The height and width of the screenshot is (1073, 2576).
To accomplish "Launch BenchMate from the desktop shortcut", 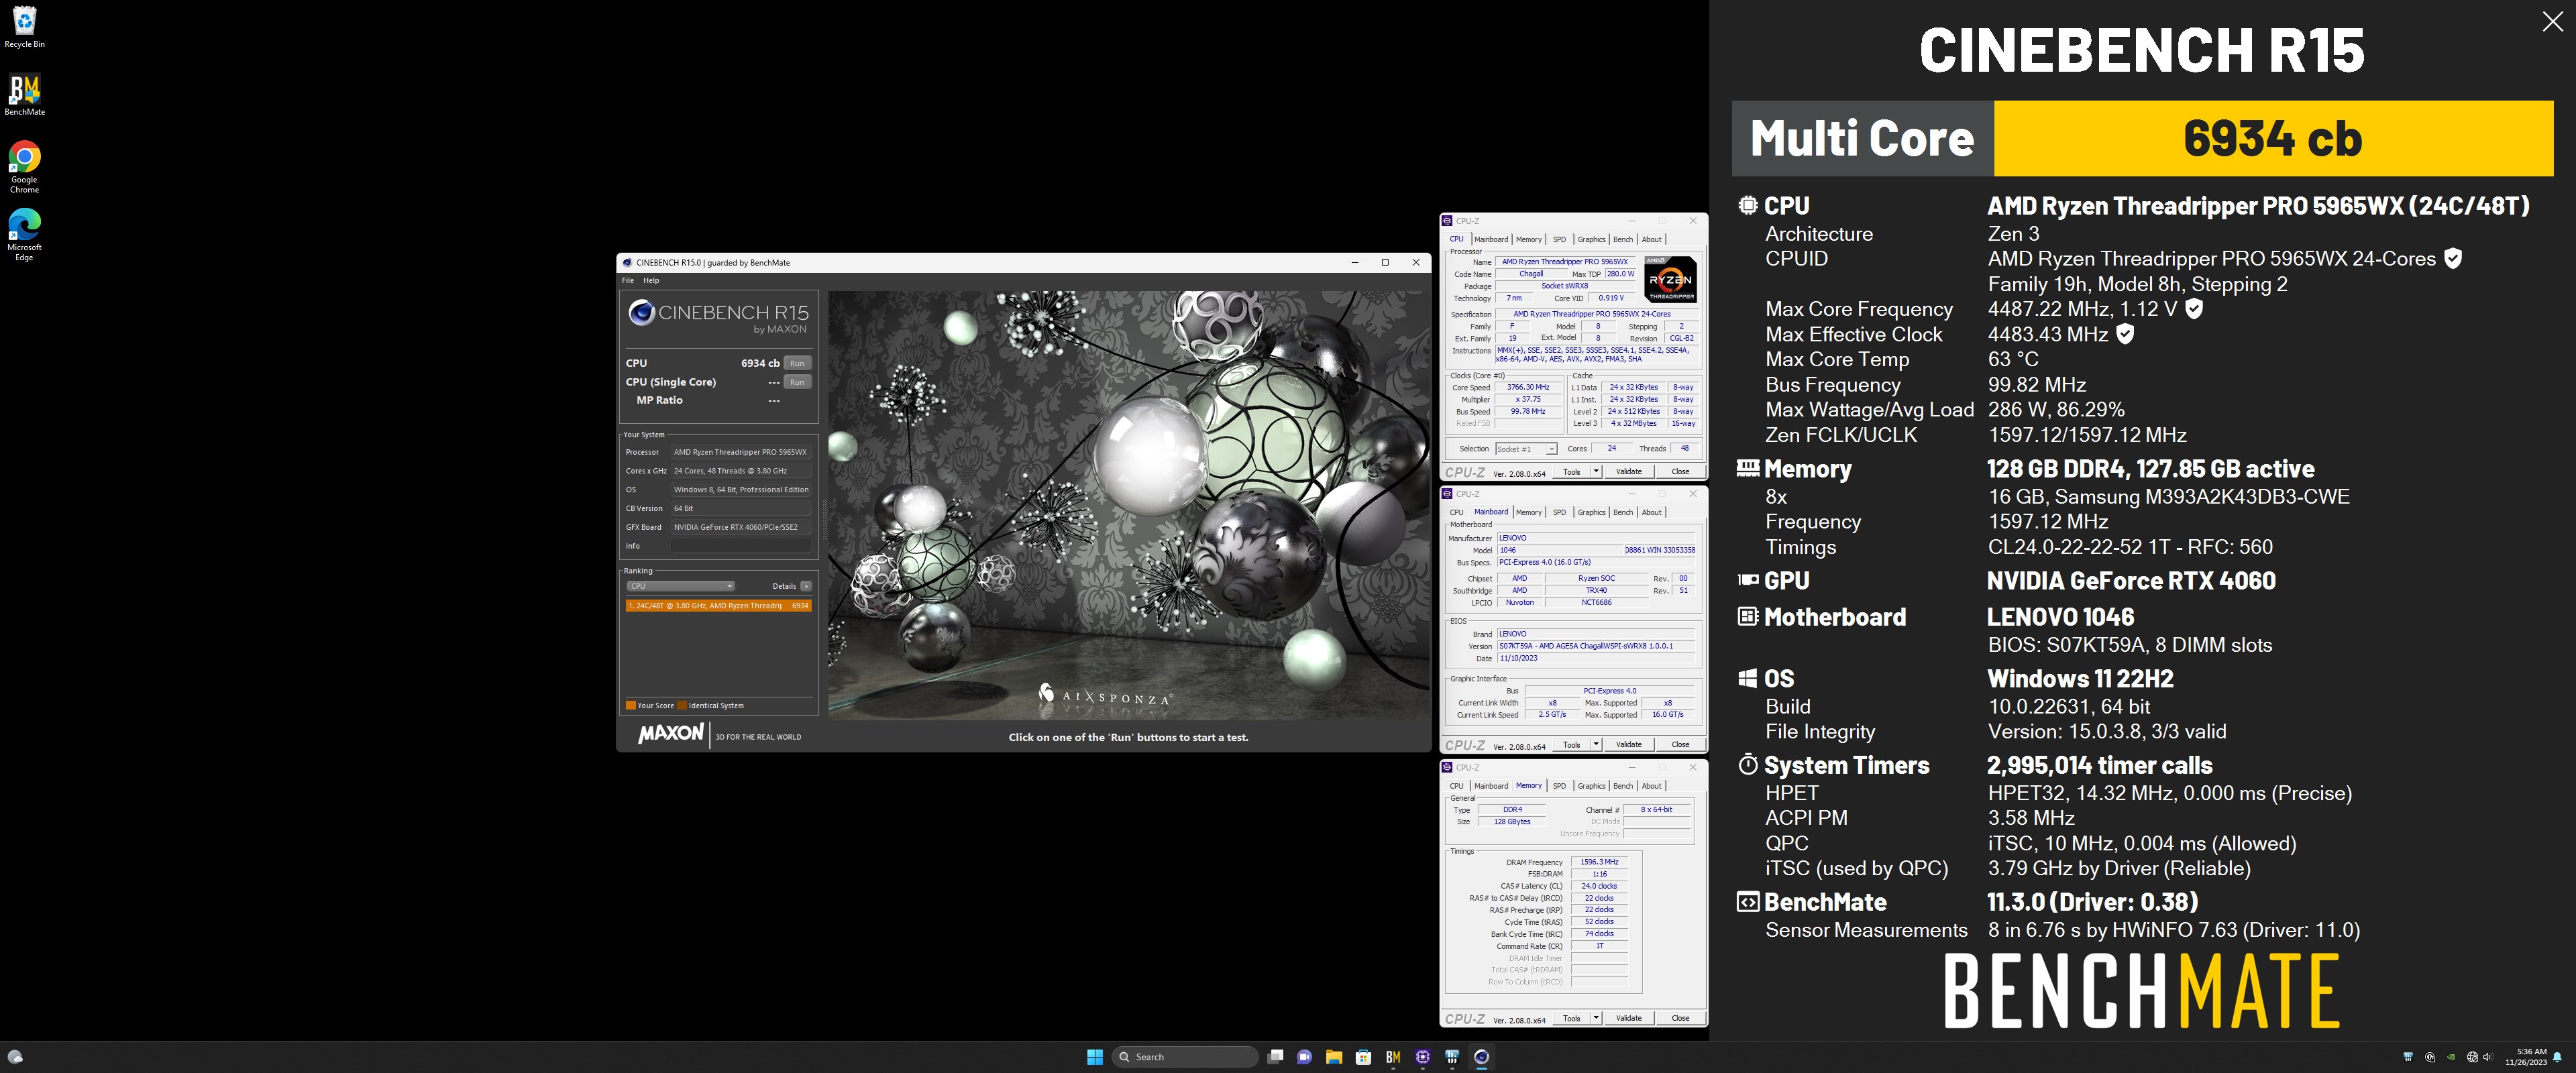I will 24,94.
